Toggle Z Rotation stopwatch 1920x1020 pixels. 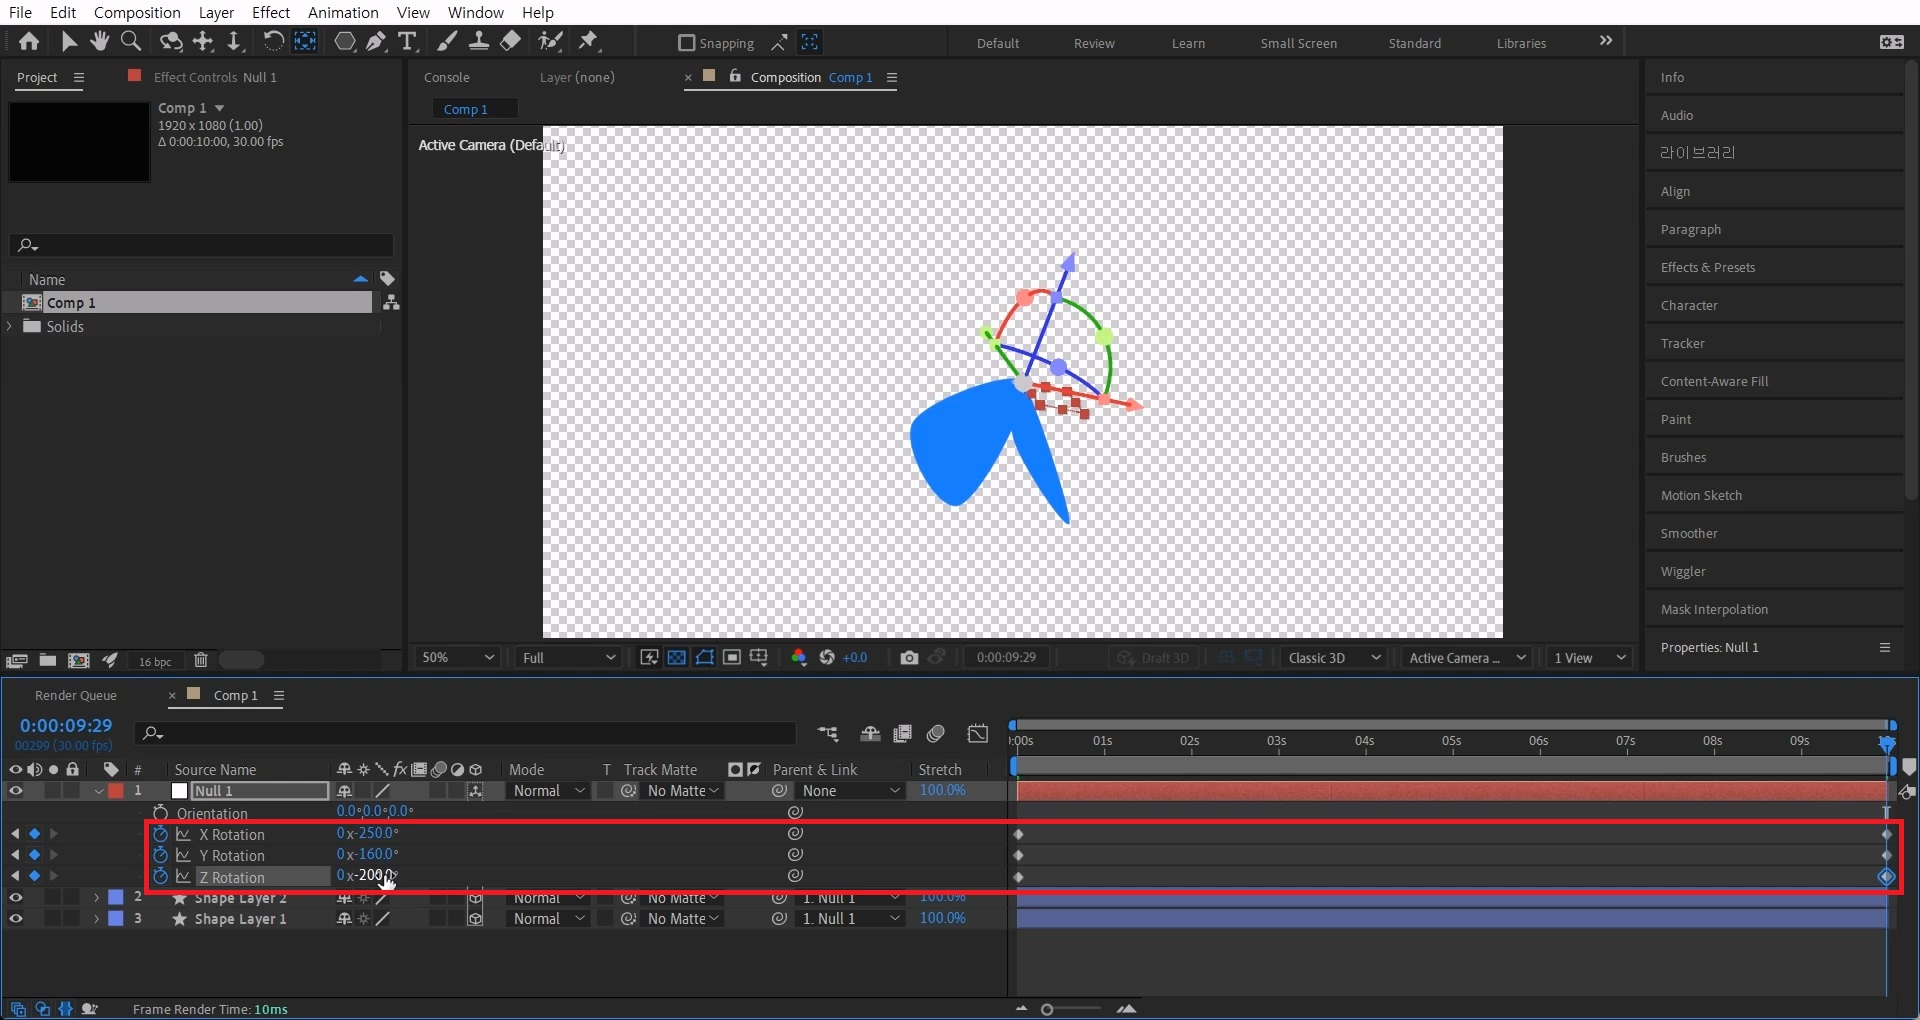coord(160,876)
